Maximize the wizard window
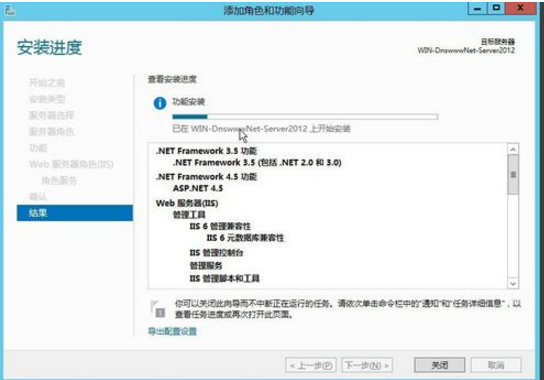The image size is (544, 380). (496, 9)
